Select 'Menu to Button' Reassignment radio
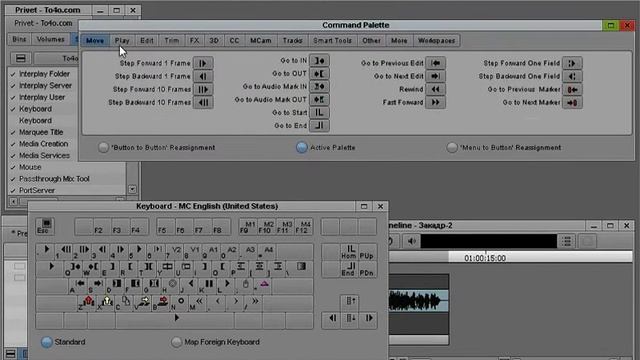The image size is (640, 360). click(452, 147)
